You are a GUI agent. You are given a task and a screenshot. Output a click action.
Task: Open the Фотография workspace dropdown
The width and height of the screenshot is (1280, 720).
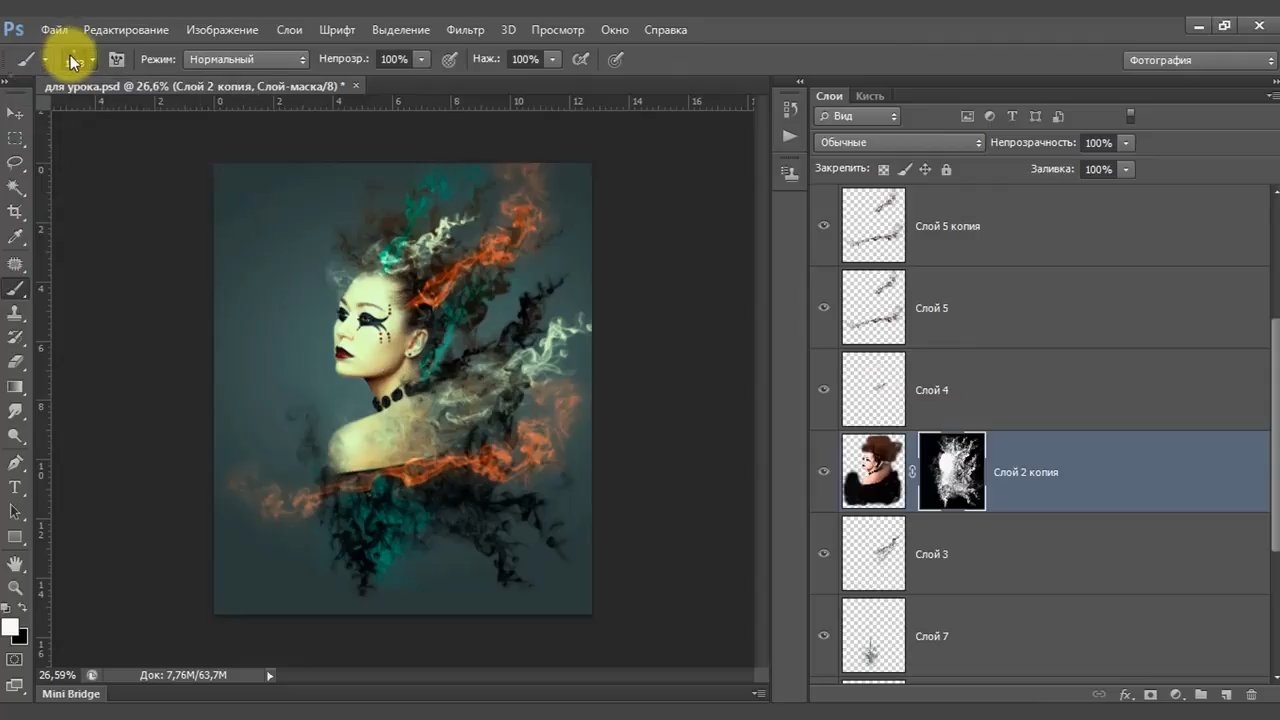[x=1200, y=60]
